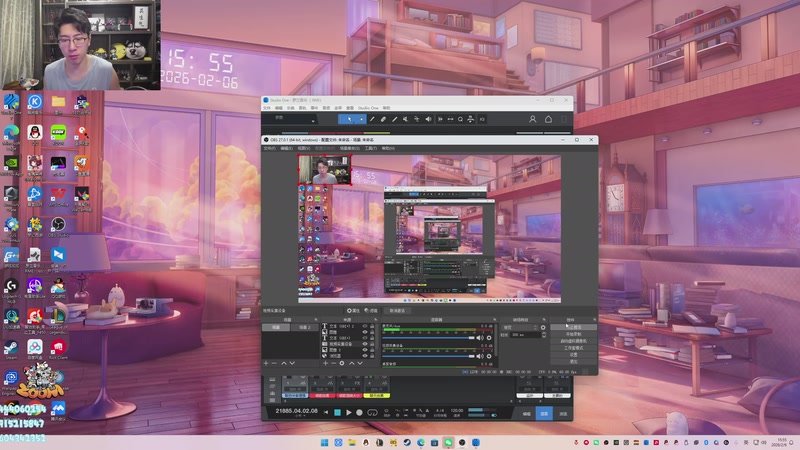Remove selected scene in OBS Scenes panel
800x450 pixels.
click(274, 363)
